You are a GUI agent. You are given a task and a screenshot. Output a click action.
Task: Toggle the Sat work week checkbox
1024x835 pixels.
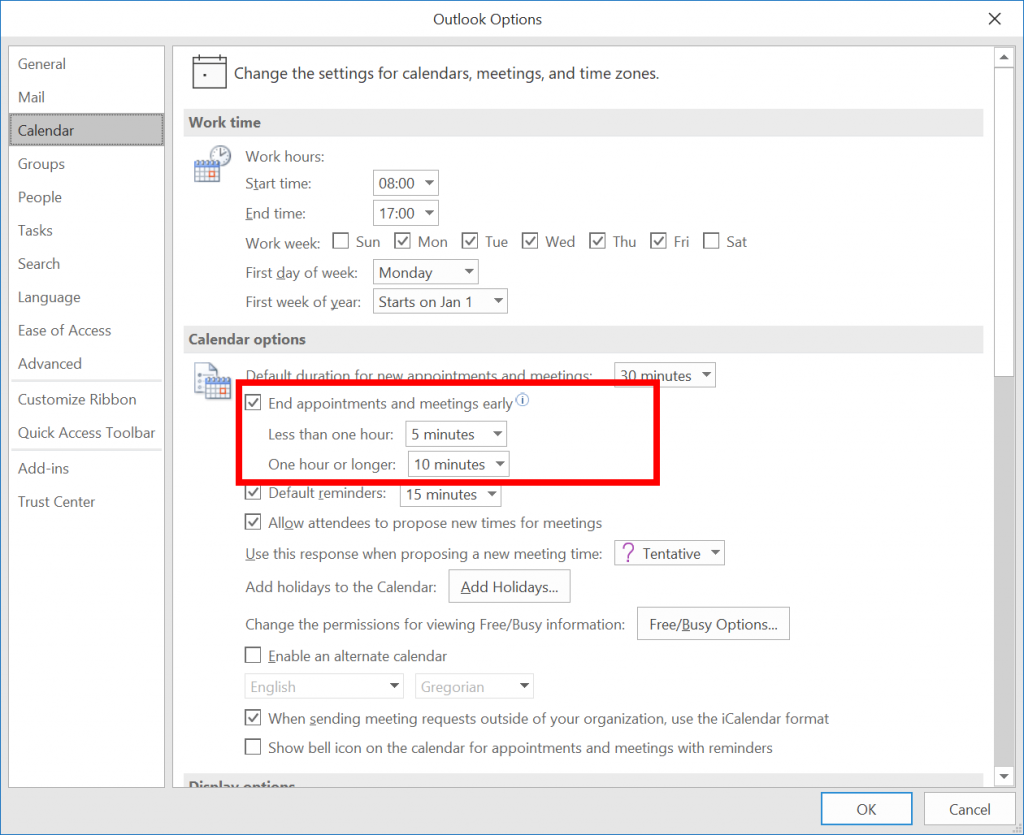click(712, 241)
